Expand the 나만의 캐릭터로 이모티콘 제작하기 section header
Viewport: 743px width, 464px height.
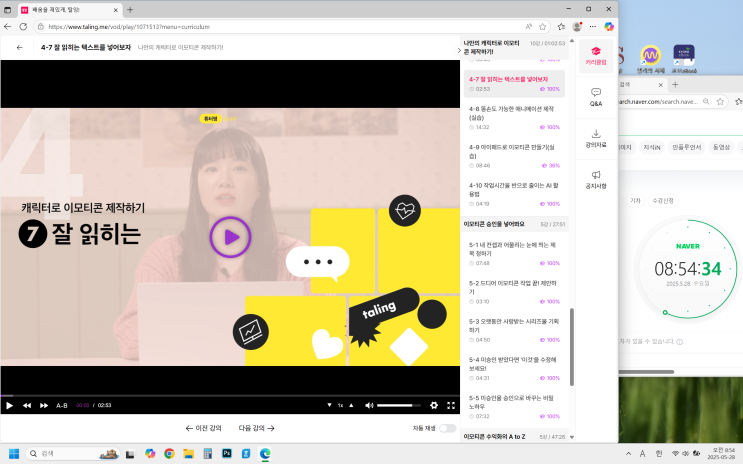point(514,47)
